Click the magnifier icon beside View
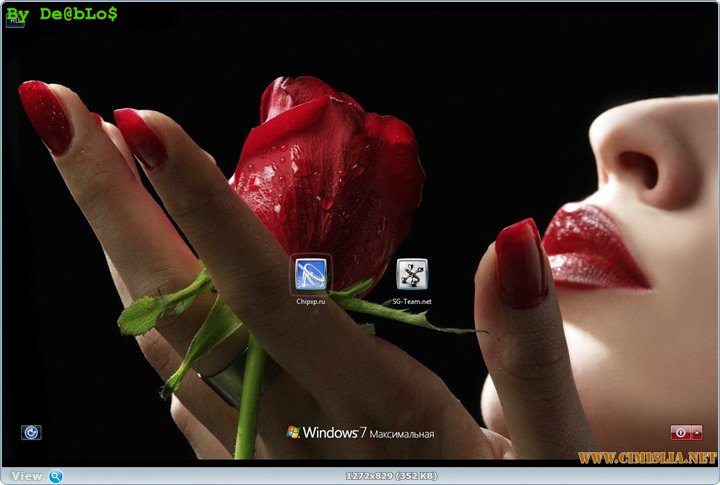 pos(56,476)
